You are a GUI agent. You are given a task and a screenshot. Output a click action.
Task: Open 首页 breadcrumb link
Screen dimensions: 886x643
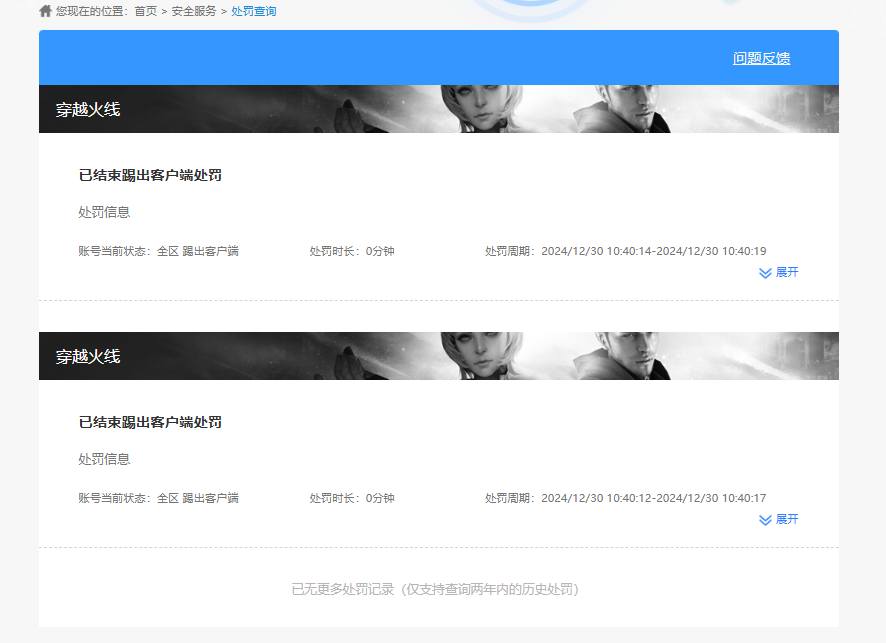click(x=146, y=11)
